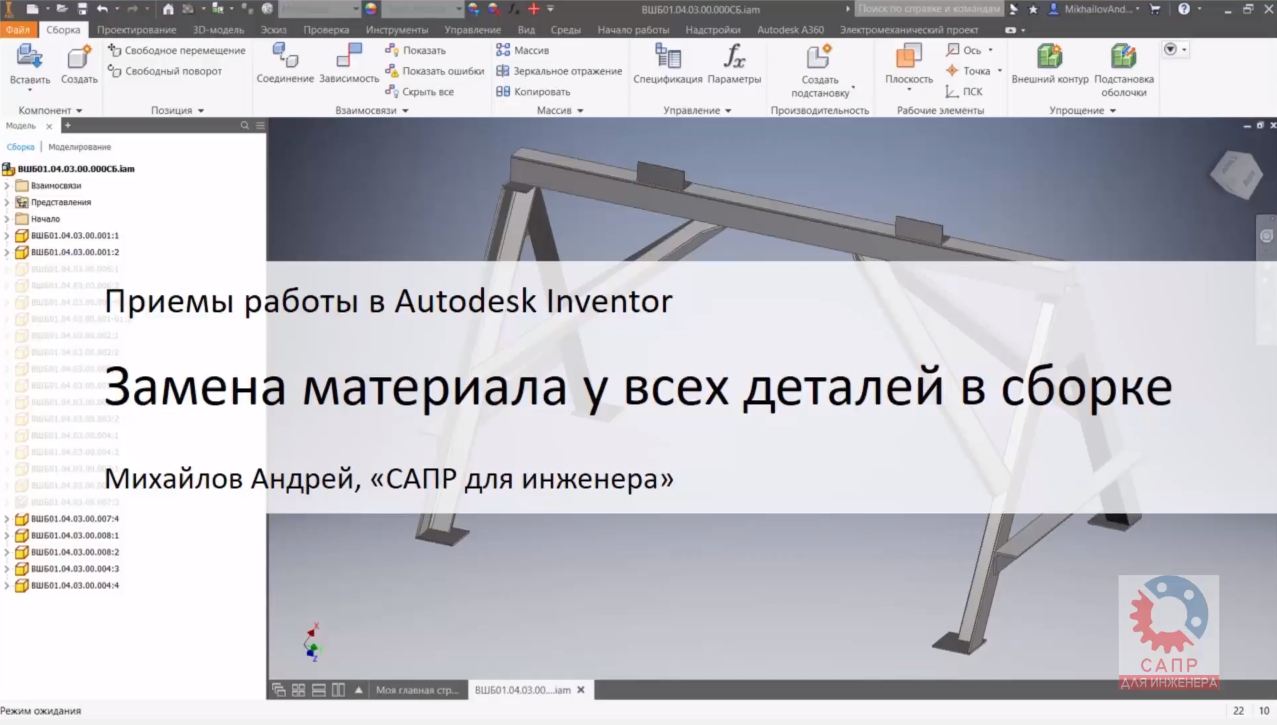Switch to the Инструменты ribbon tab

point(396,30)
